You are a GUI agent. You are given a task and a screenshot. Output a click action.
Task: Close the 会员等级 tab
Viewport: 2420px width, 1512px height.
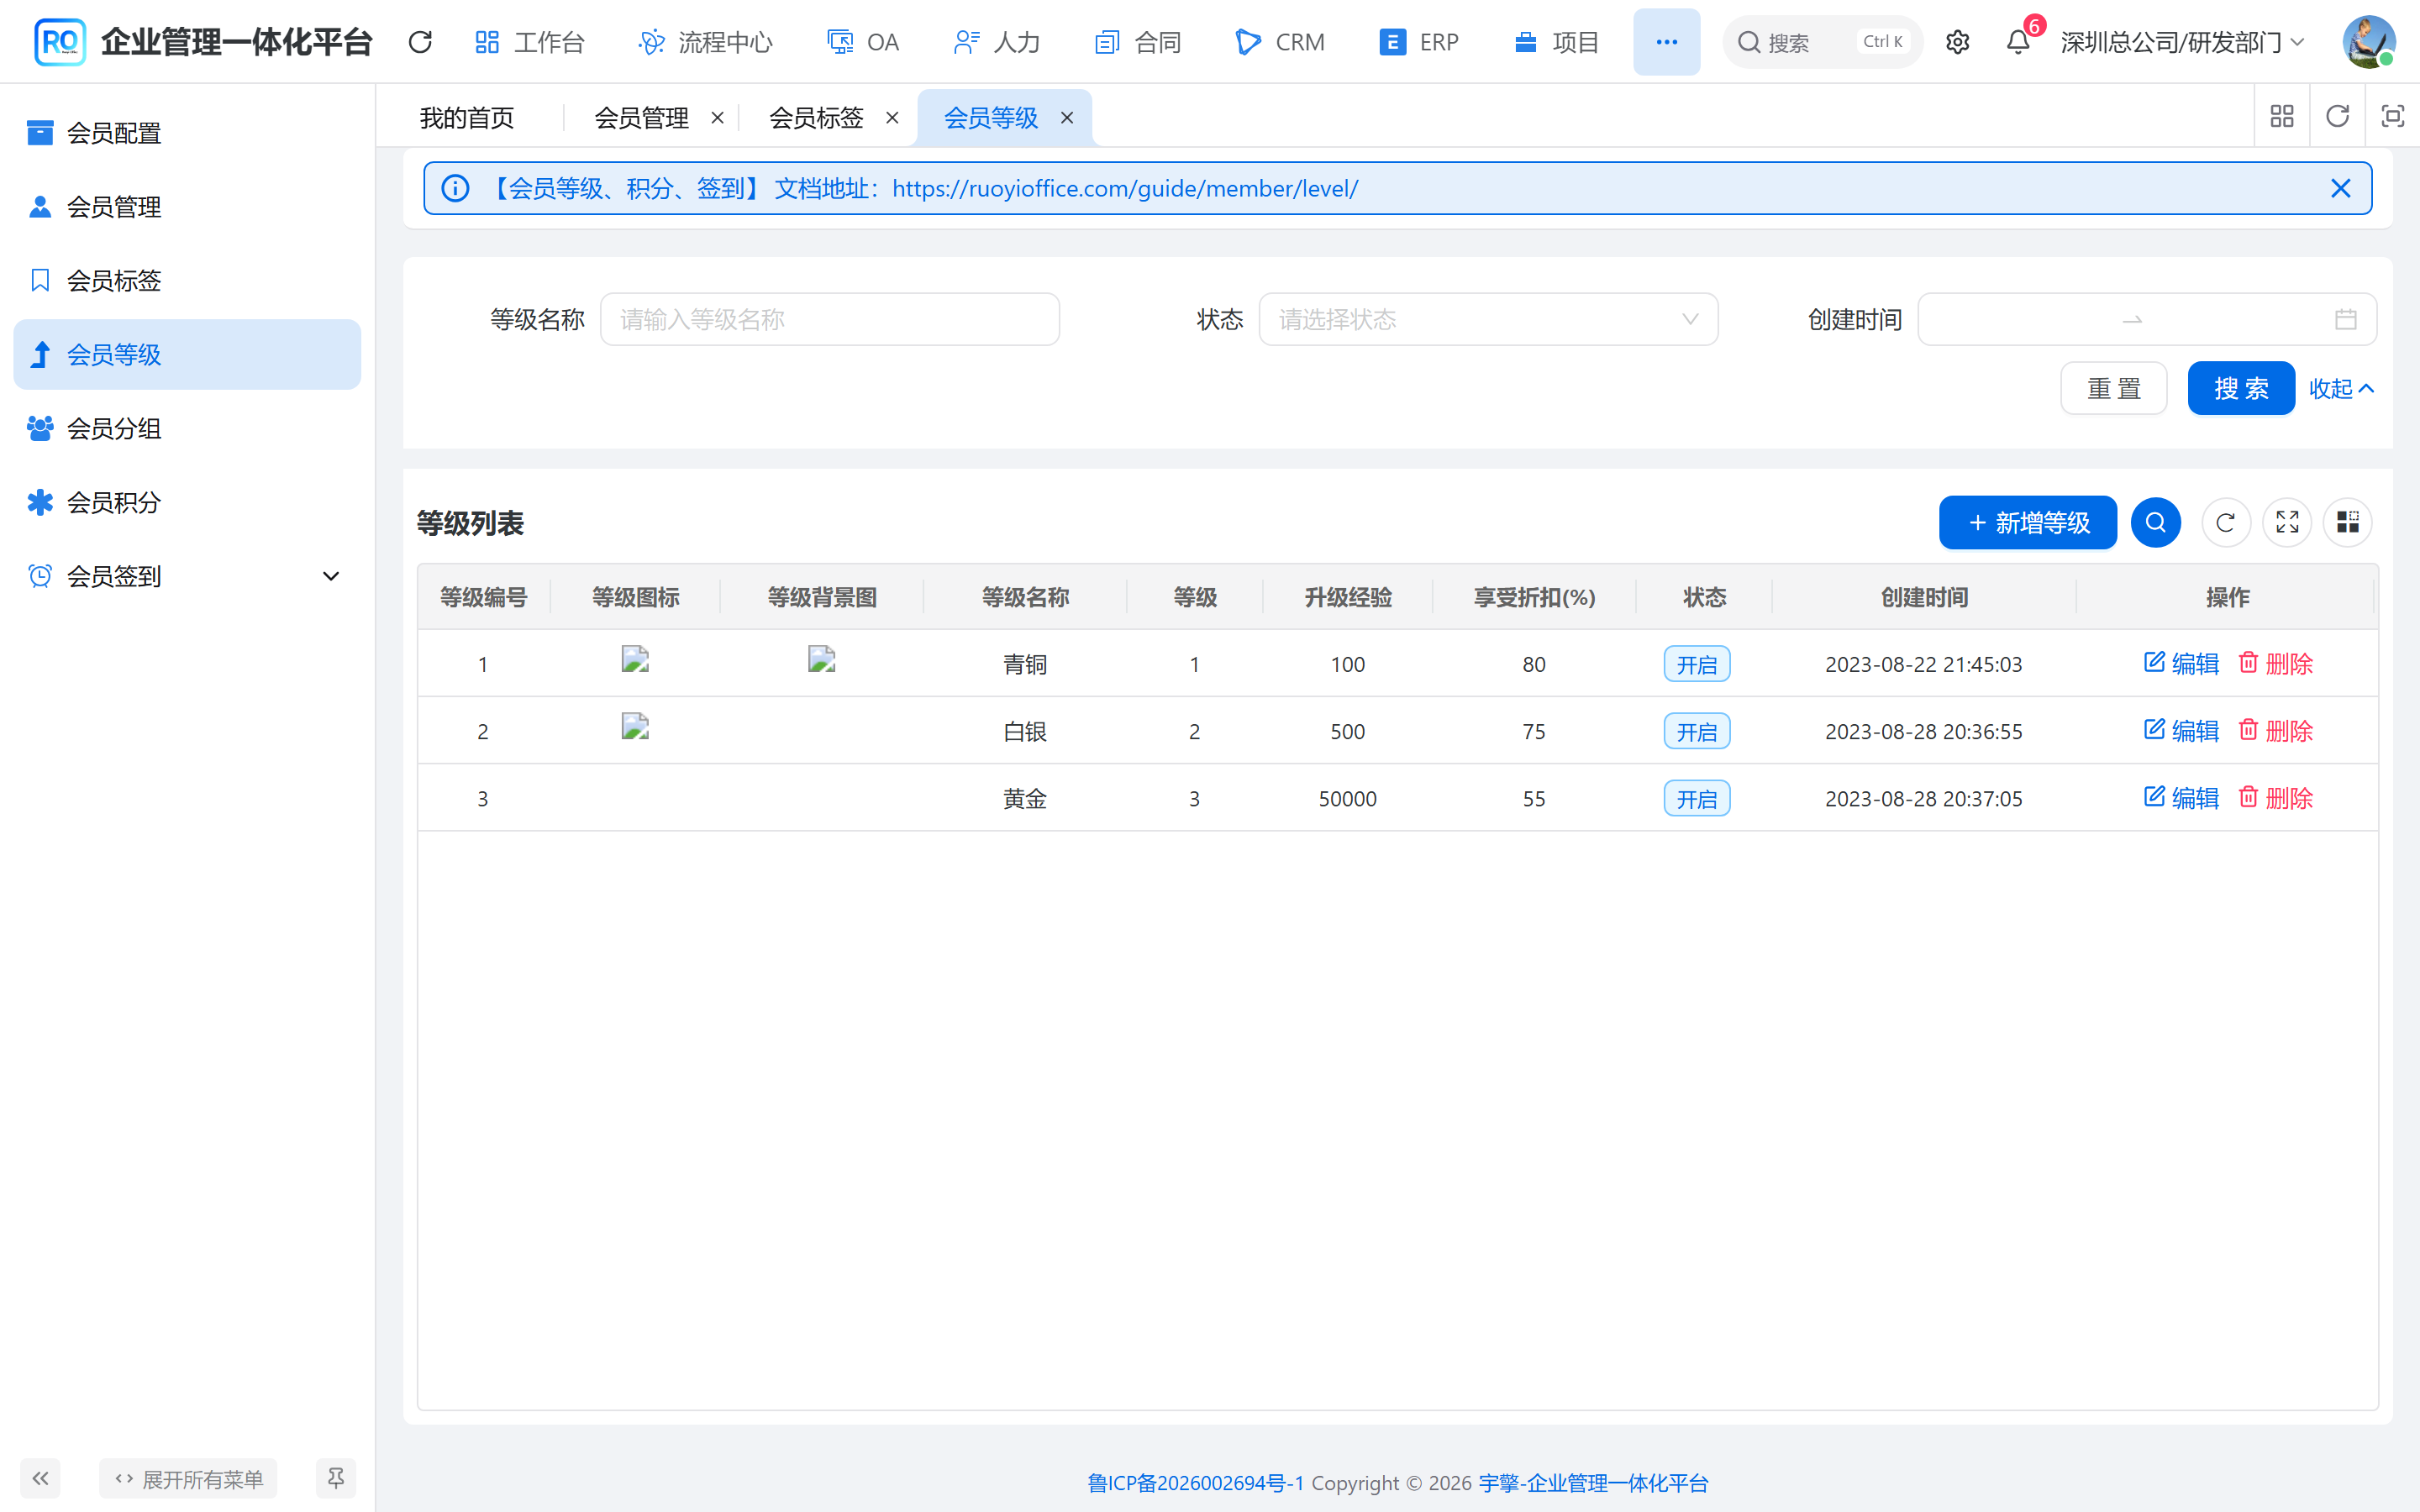tap(1067, 118)
